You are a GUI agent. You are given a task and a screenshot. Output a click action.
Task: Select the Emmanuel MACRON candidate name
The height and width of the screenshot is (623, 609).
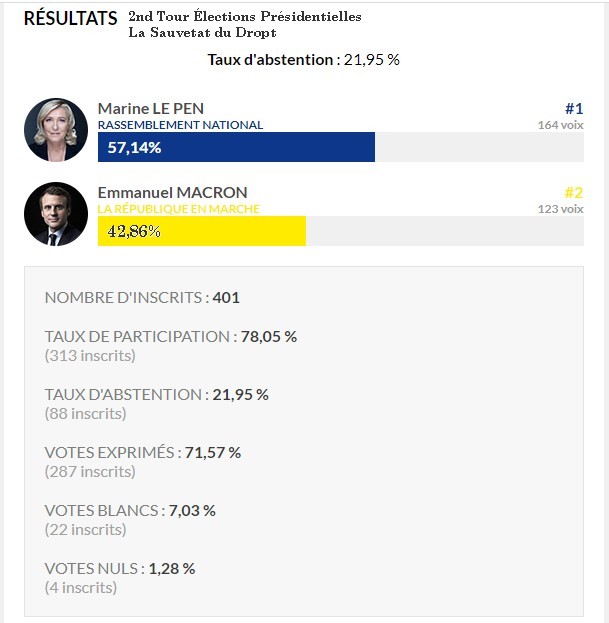click(172, 192)
